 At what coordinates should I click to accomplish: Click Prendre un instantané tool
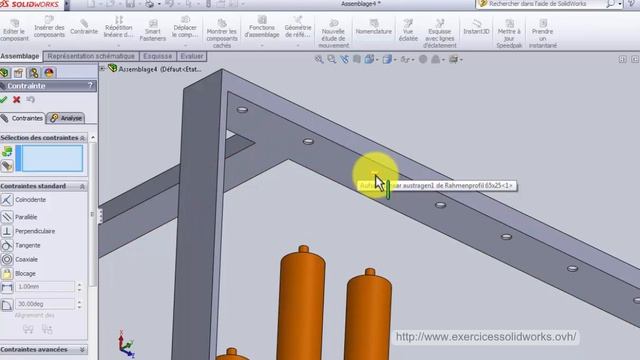click(x=543, y=33)
